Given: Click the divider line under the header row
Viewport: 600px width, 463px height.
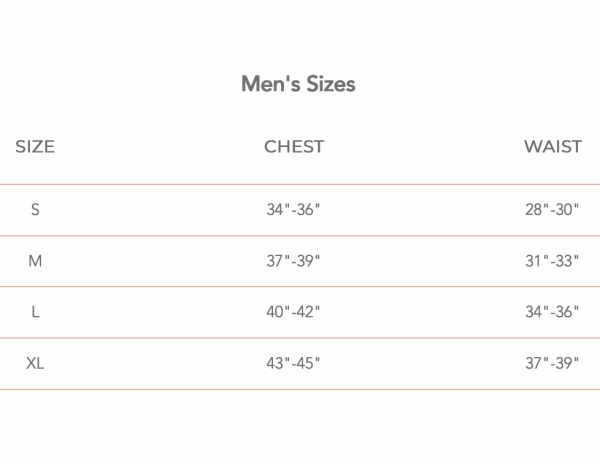Looking at the screenshot, I should tap(300, 184).
